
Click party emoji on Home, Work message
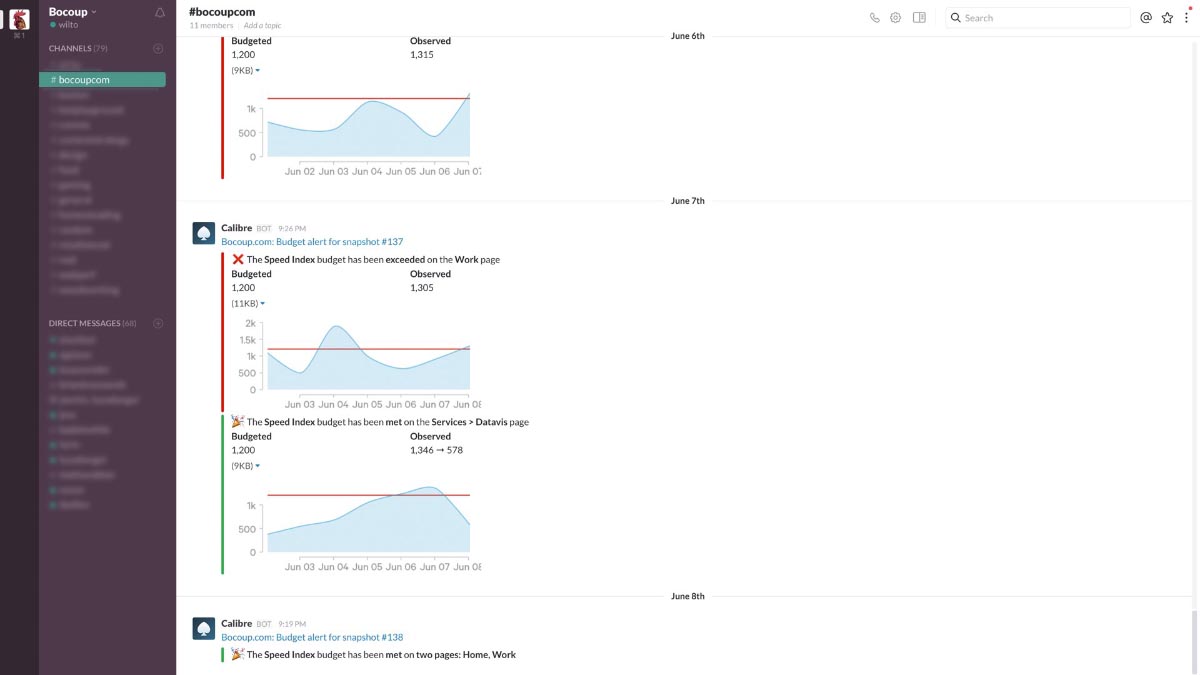(238, 654)
